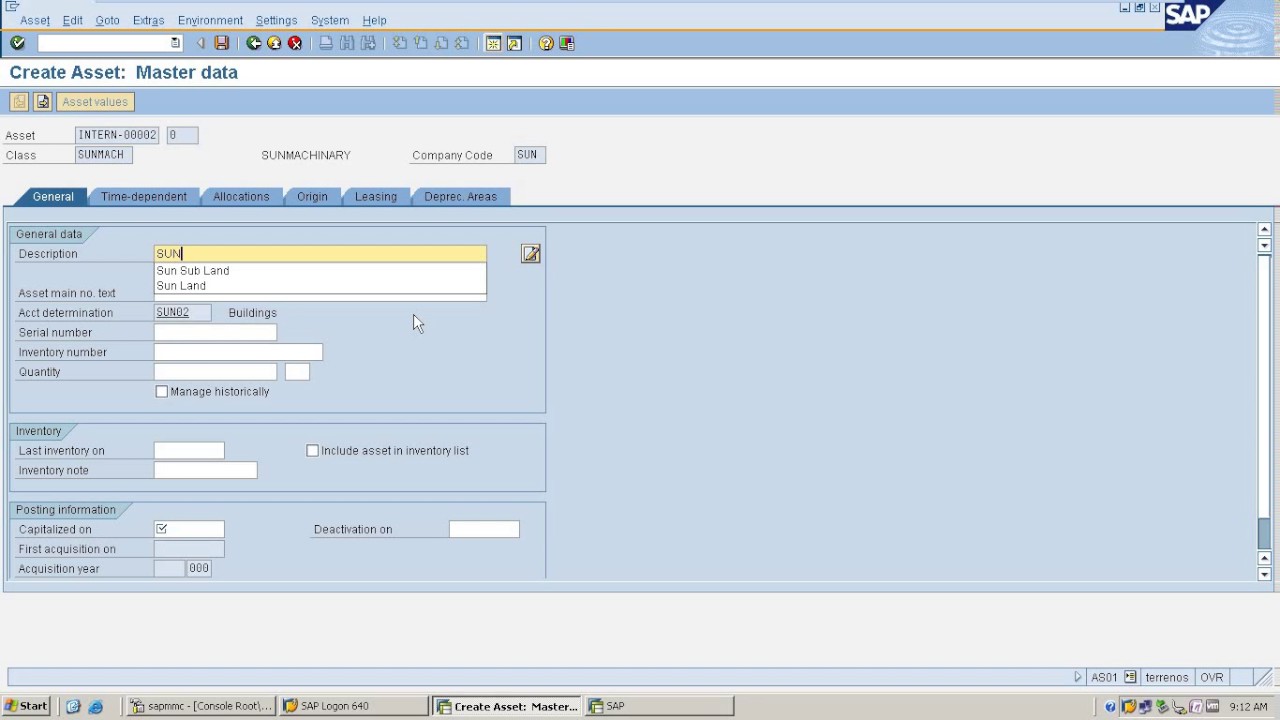Click the Find Next binoculars icon
Image resolution: width=1280 pixels, height=720 pixels.
368,43
